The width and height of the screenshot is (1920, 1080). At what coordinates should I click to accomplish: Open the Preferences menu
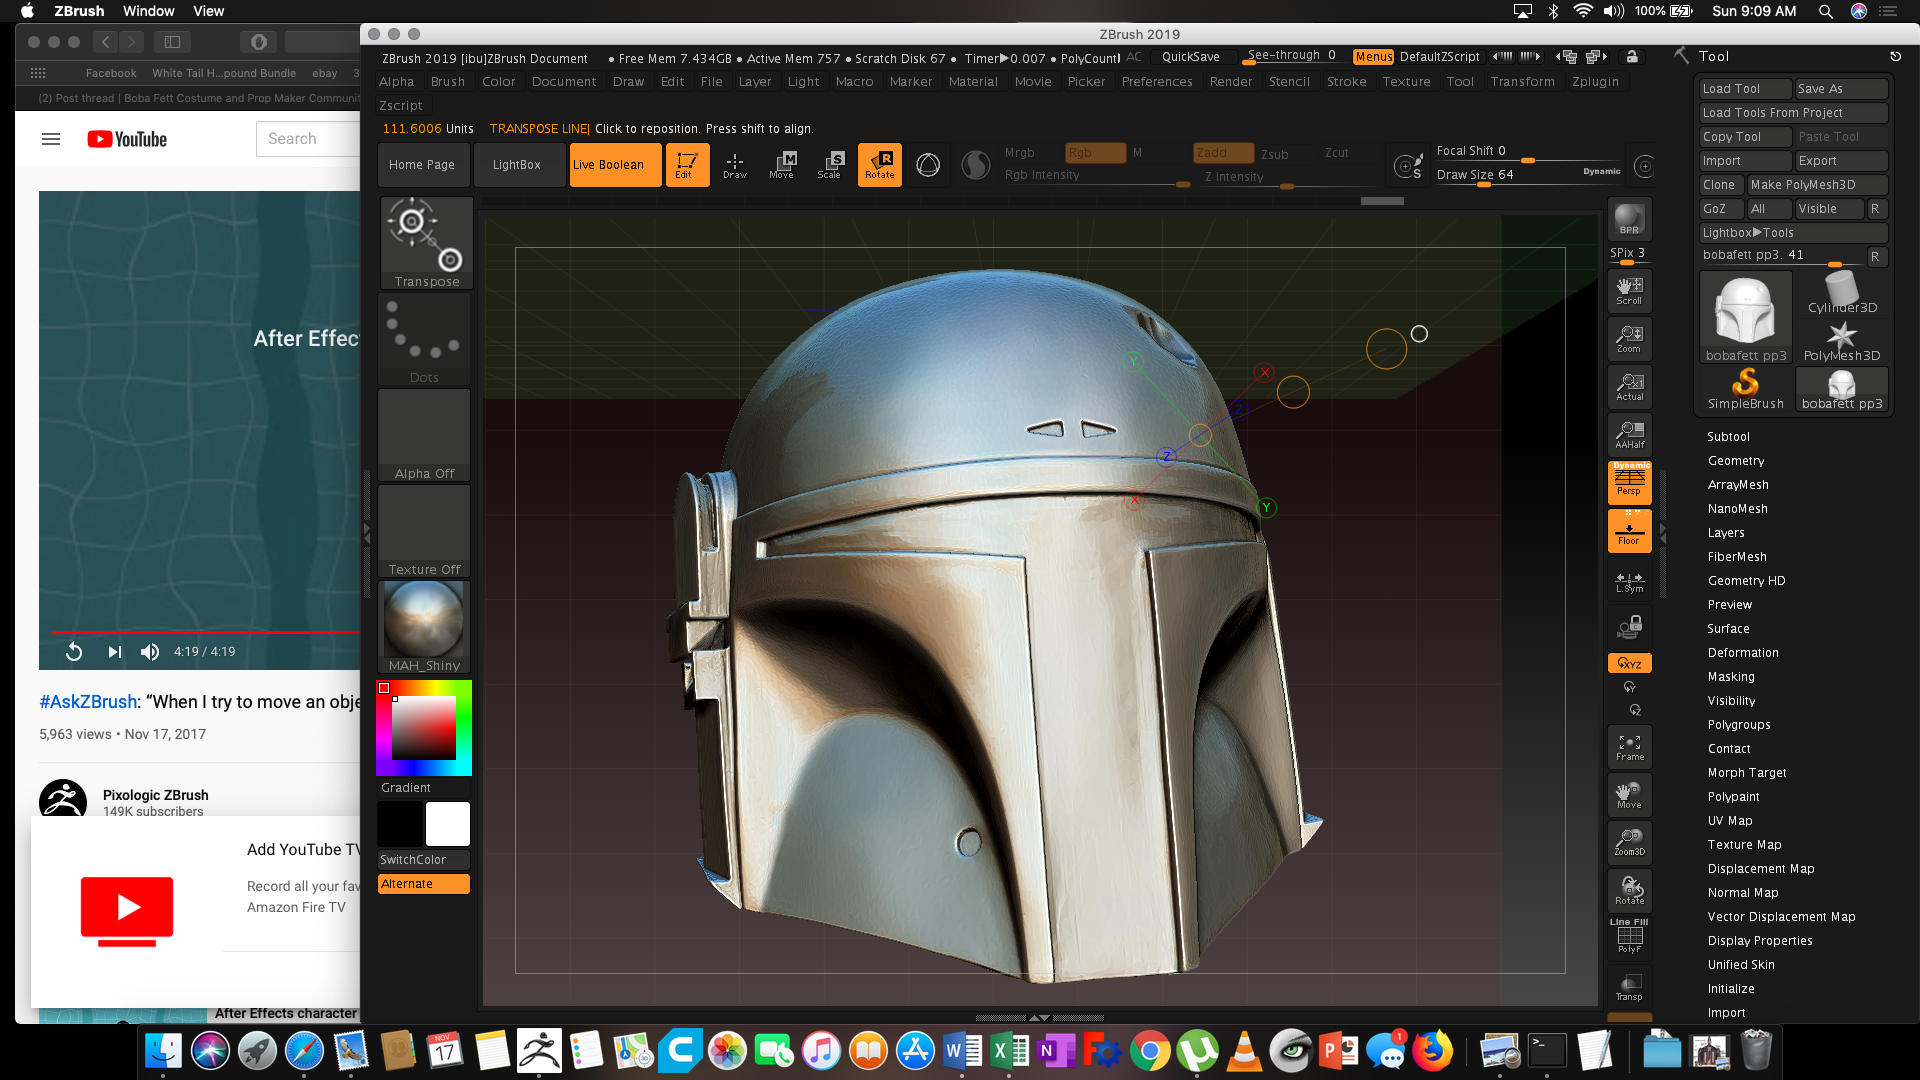pyautogui.click(x=1157, y=82)
